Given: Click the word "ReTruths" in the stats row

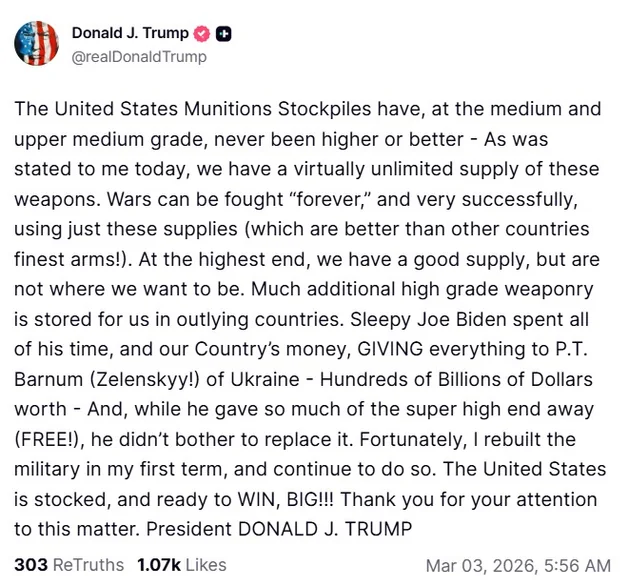Looking at the screenshot, I should click(x=87, y=565).
